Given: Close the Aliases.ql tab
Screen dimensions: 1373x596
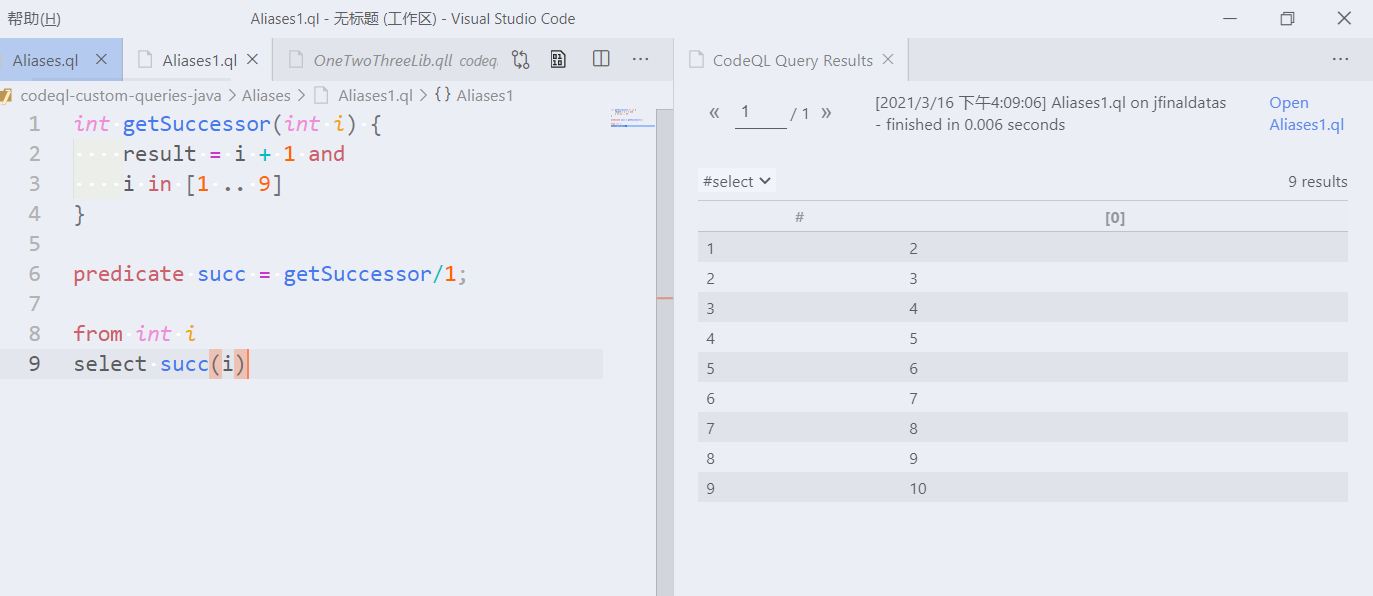Looking at the screenshot, I should (101, 60).
